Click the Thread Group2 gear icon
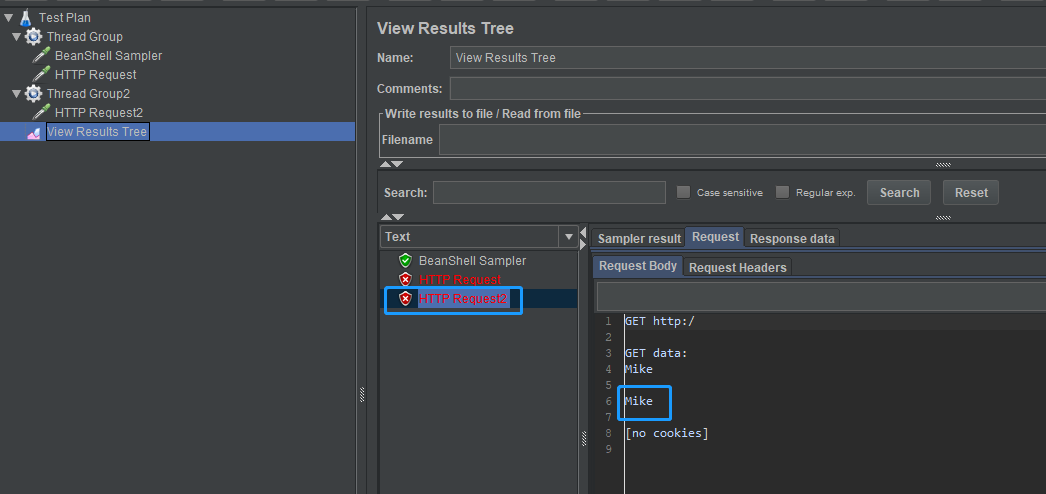 click(x=33, y=94)
